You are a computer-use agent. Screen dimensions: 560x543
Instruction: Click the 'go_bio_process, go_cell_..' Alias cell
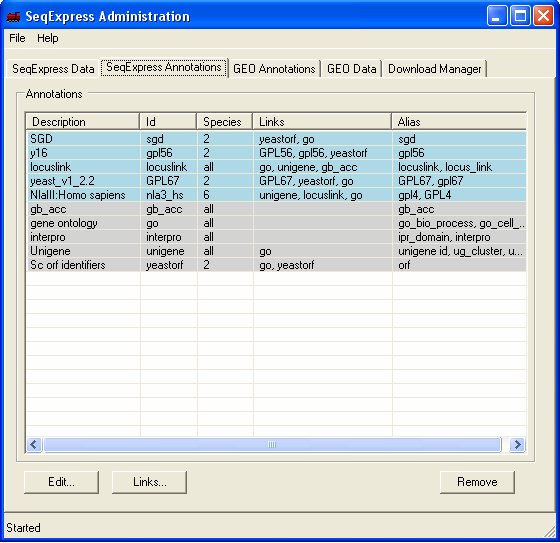(459, 223)
